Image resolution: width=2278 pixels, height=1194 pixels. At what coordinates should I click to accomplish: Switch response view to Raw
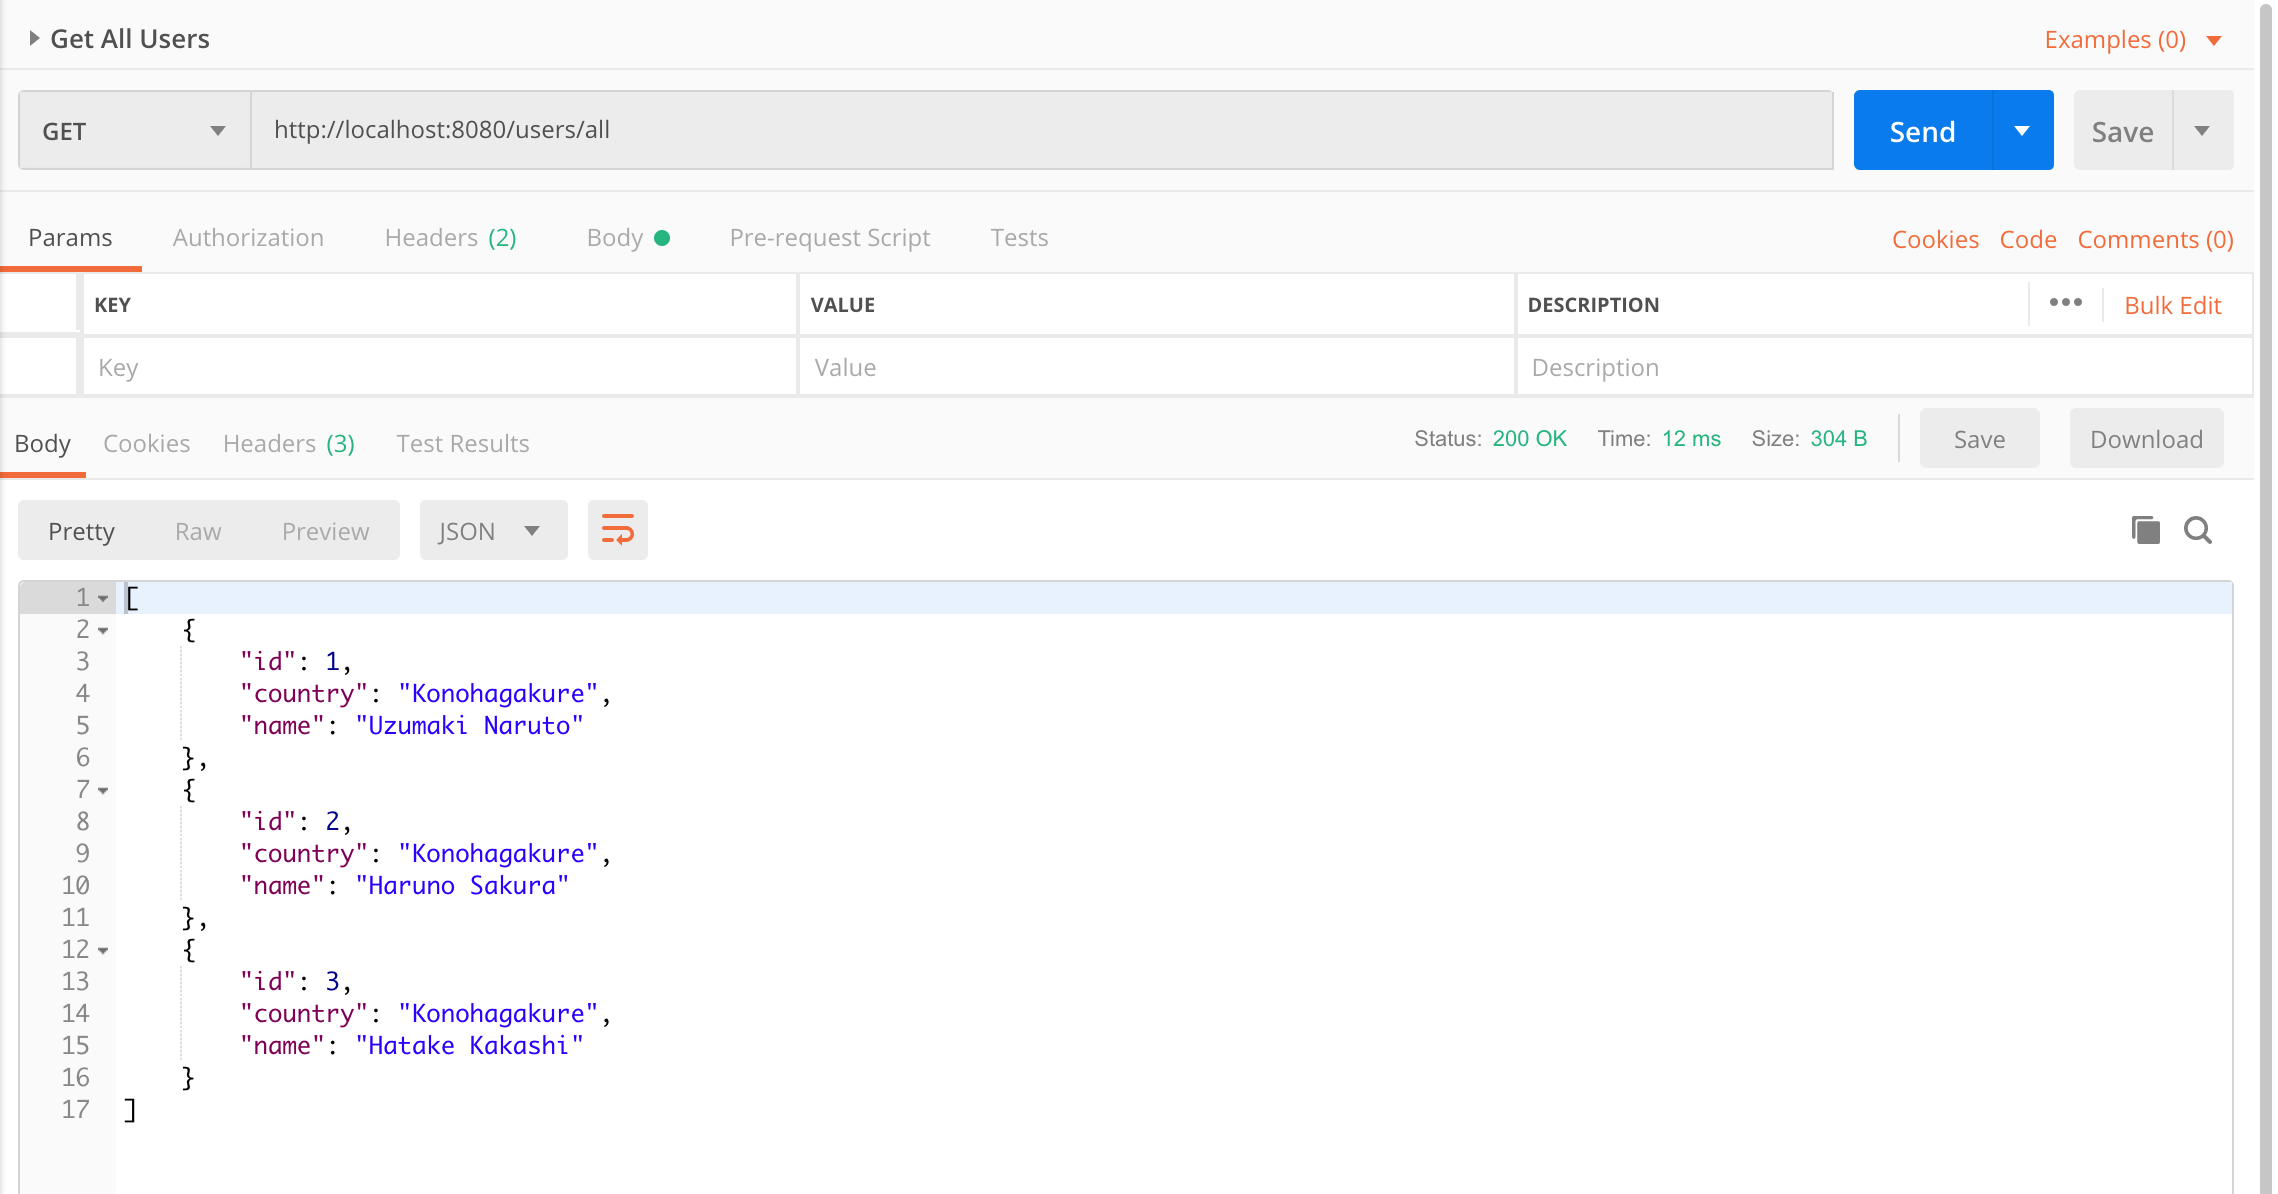198,531
